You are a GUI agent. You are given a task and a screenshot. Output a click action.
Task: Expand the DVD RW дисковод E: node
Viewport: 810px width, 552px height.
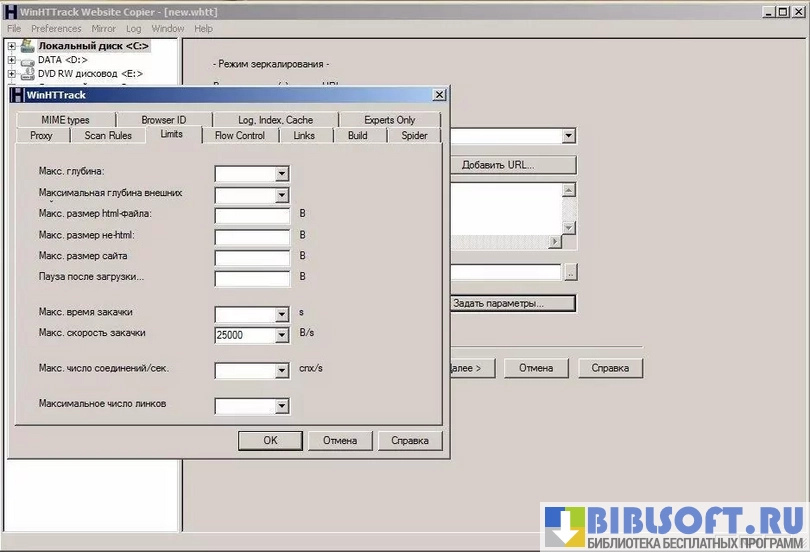point(12,74)
